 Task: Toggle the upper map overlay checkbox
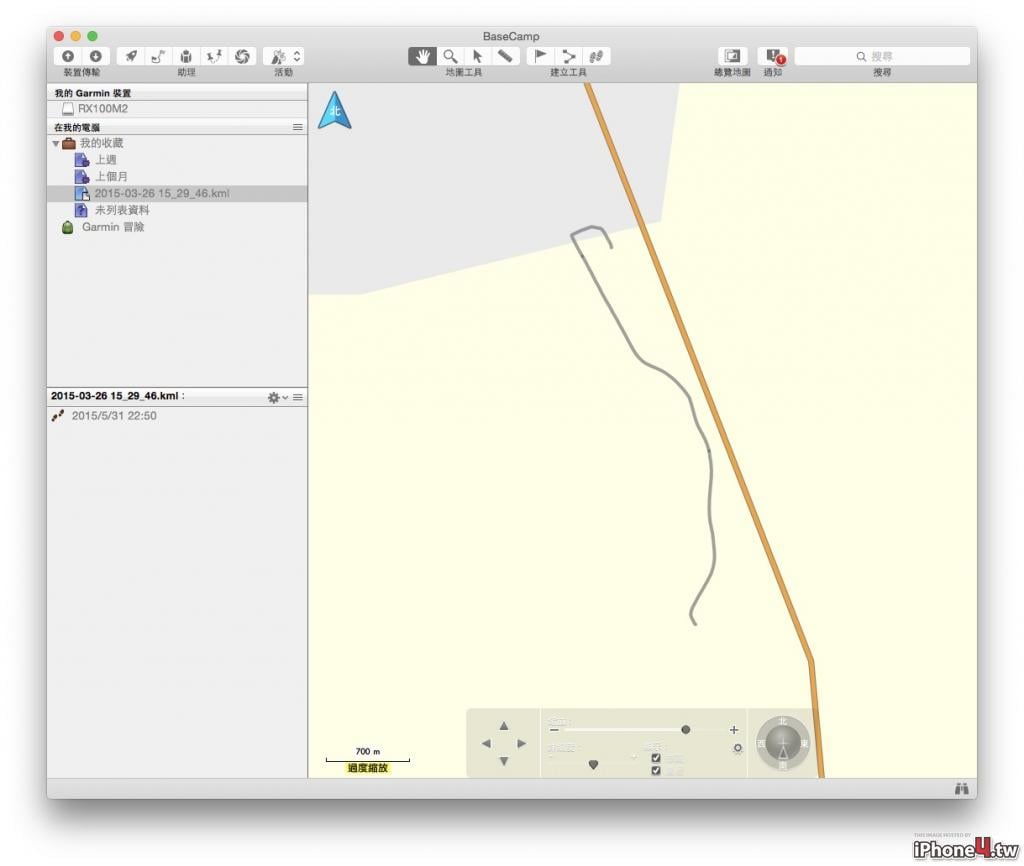click(656, 758)
